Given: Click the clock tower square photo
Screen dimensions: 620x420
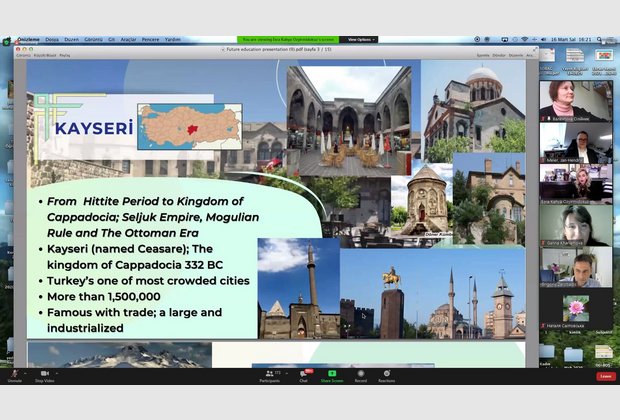Looking at the screenshot, I should tap(433, 293).
